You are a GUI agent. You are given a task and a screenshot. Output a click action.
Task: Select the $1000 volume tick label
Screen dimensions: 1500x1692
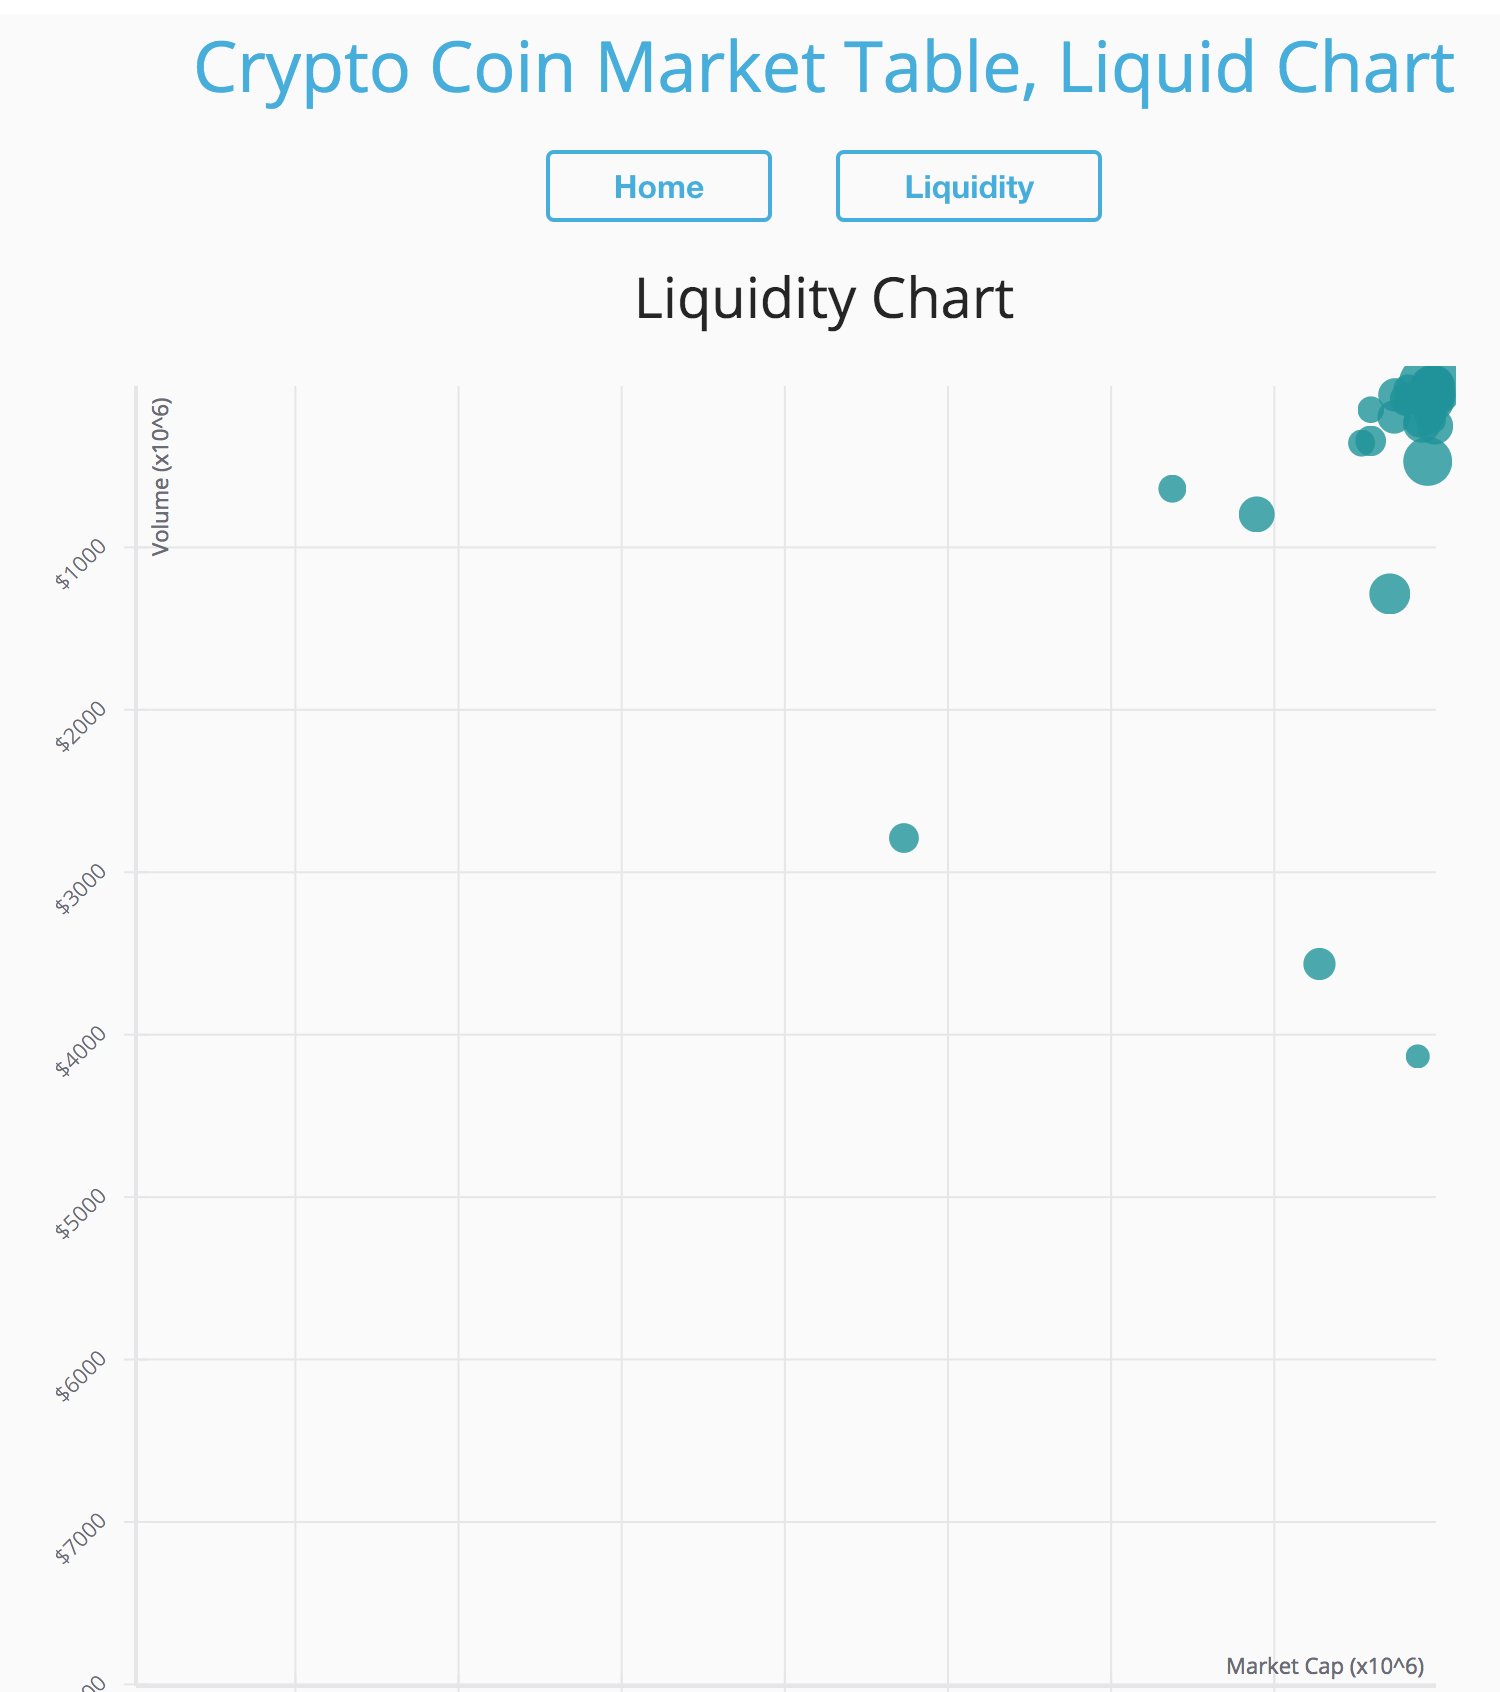click(80, 564)
